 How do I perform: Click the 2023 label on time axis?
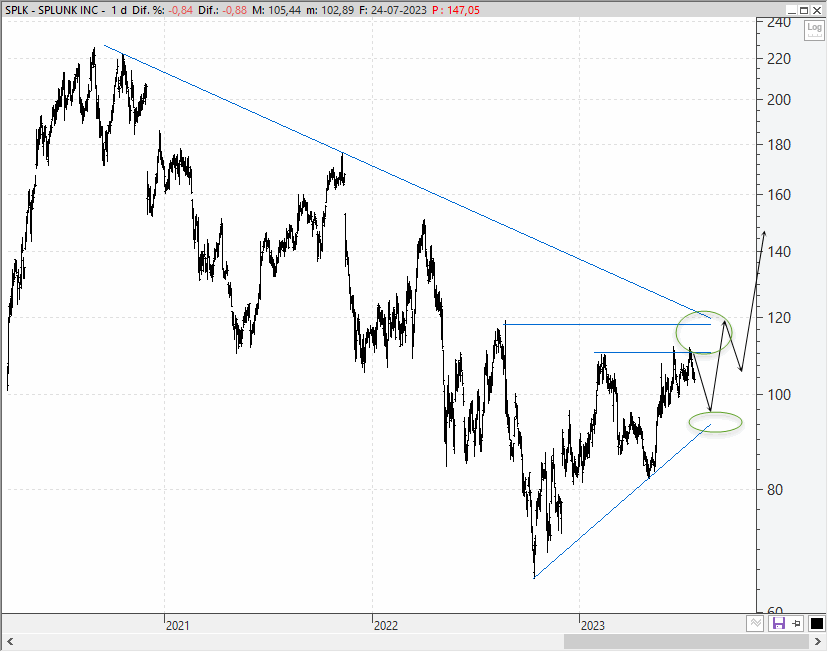click(592, 626)
